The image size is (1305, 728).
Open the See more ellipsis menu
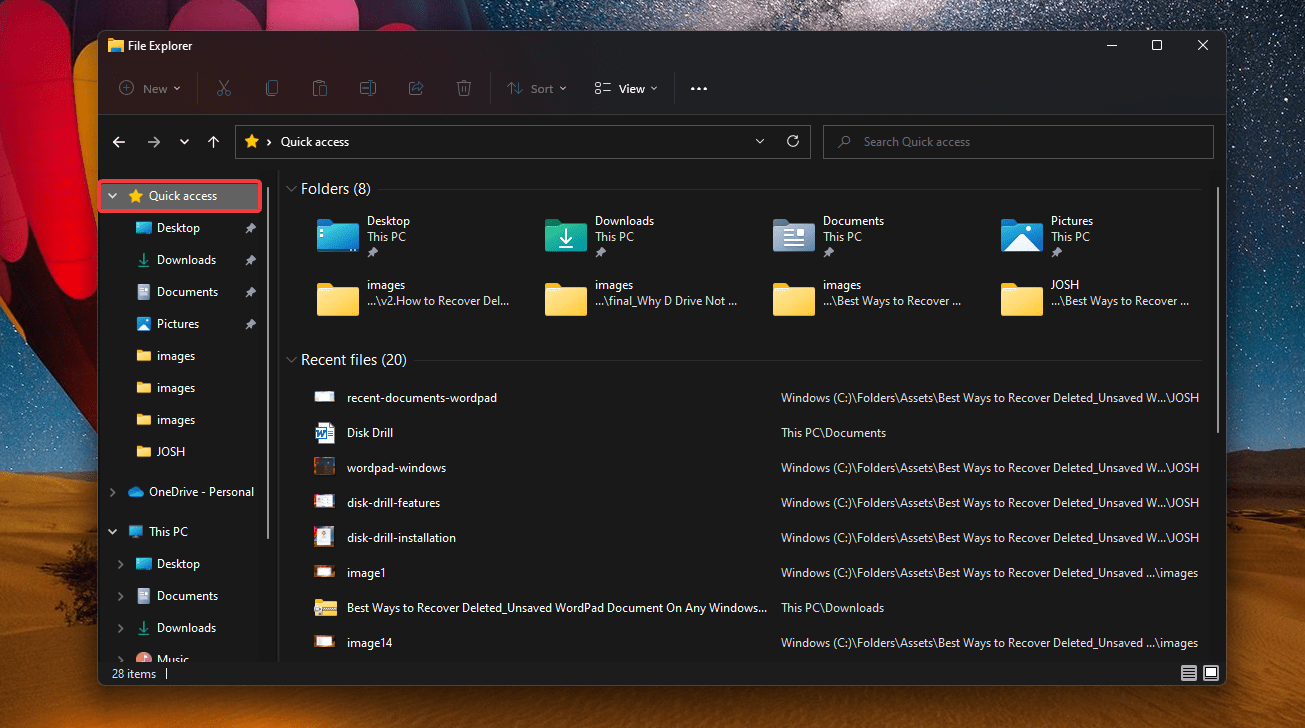pyautogui.click(x=699, y=88)
